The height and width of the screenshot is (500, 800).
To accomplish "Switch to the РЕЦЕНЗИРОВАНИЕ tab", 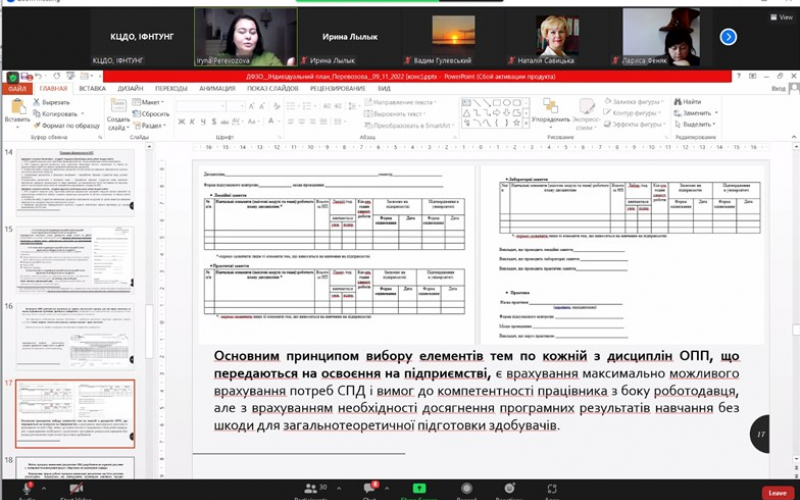I will [x=338, y=89].
